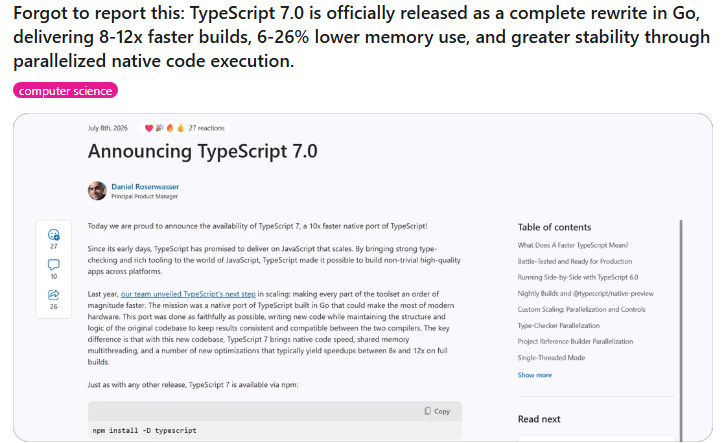
Task: Click the 'Announcing TypeScript 7.0' heading
Action: point(202,151)
